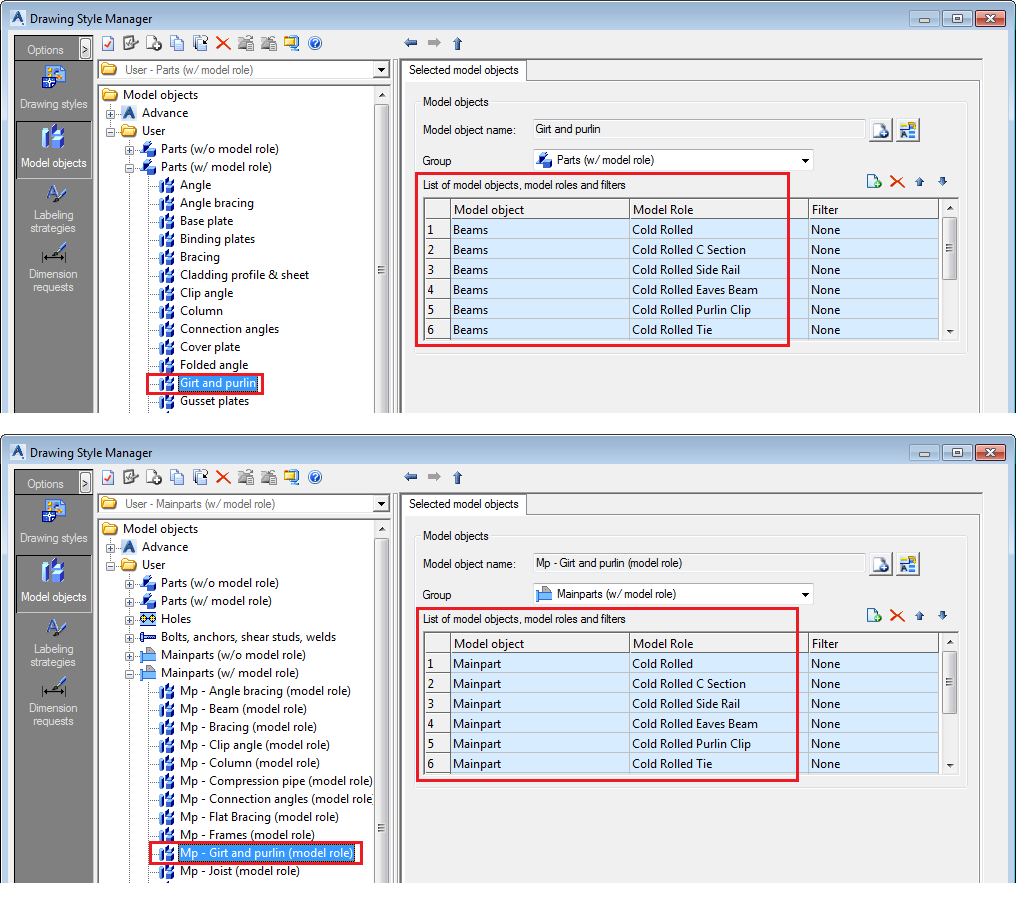Click the Model object name field reading Girt and purlin

(699, 129)
